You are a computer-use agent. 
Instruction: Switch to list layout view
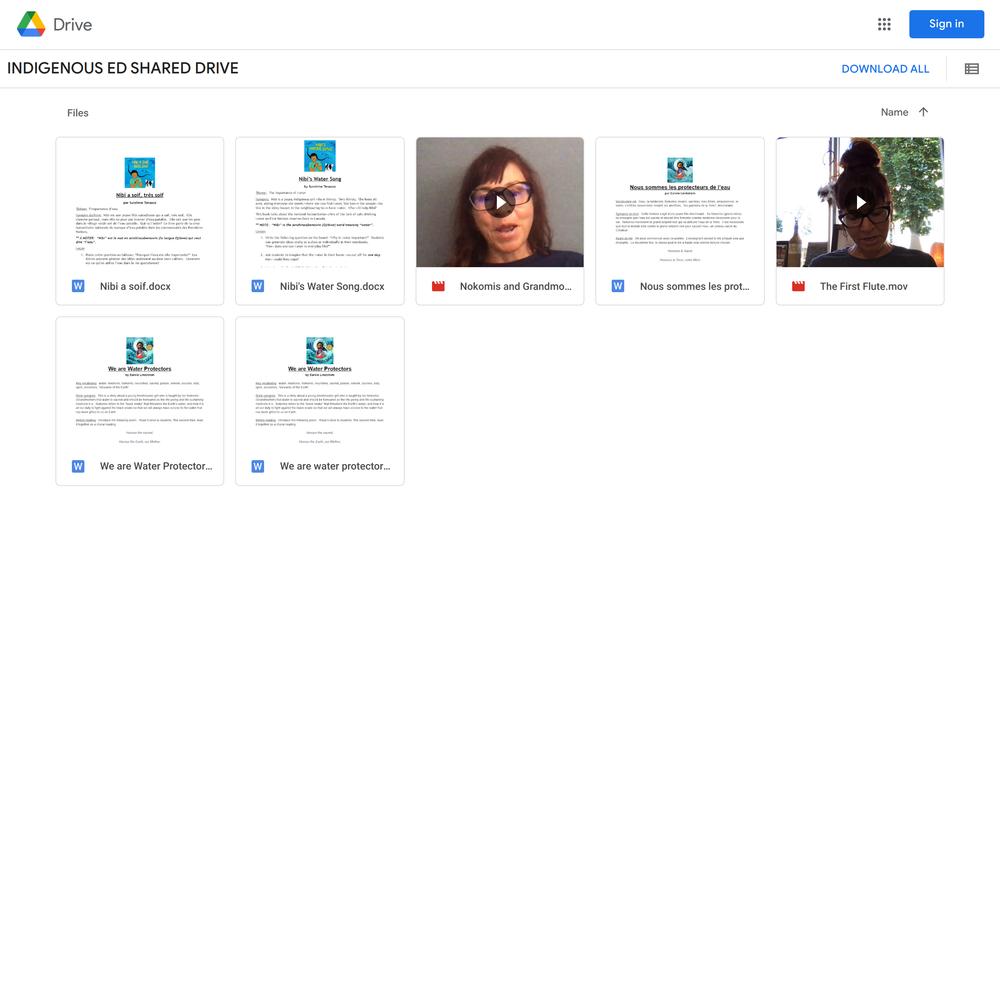point(972,69)
